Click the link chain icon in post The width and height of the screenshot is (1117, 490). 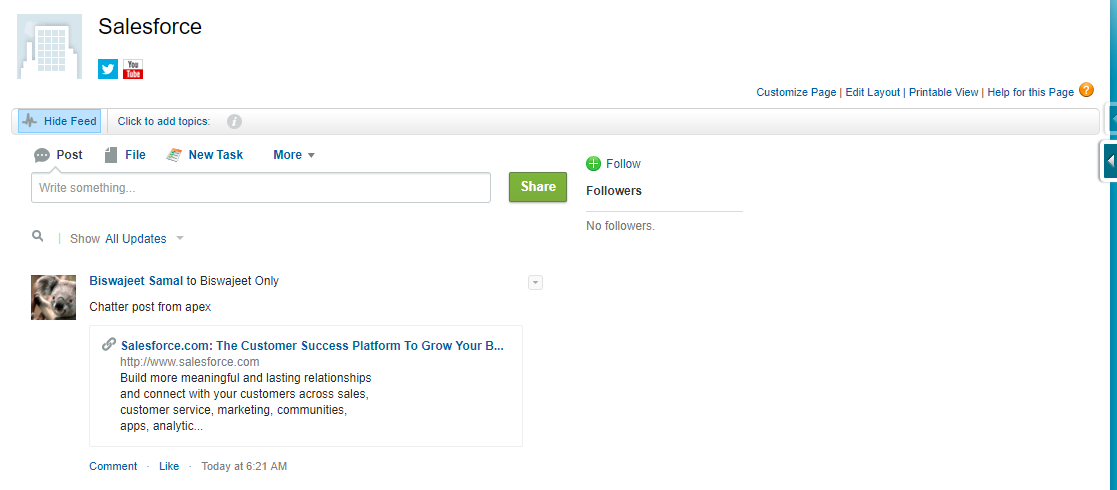point(109,345)
